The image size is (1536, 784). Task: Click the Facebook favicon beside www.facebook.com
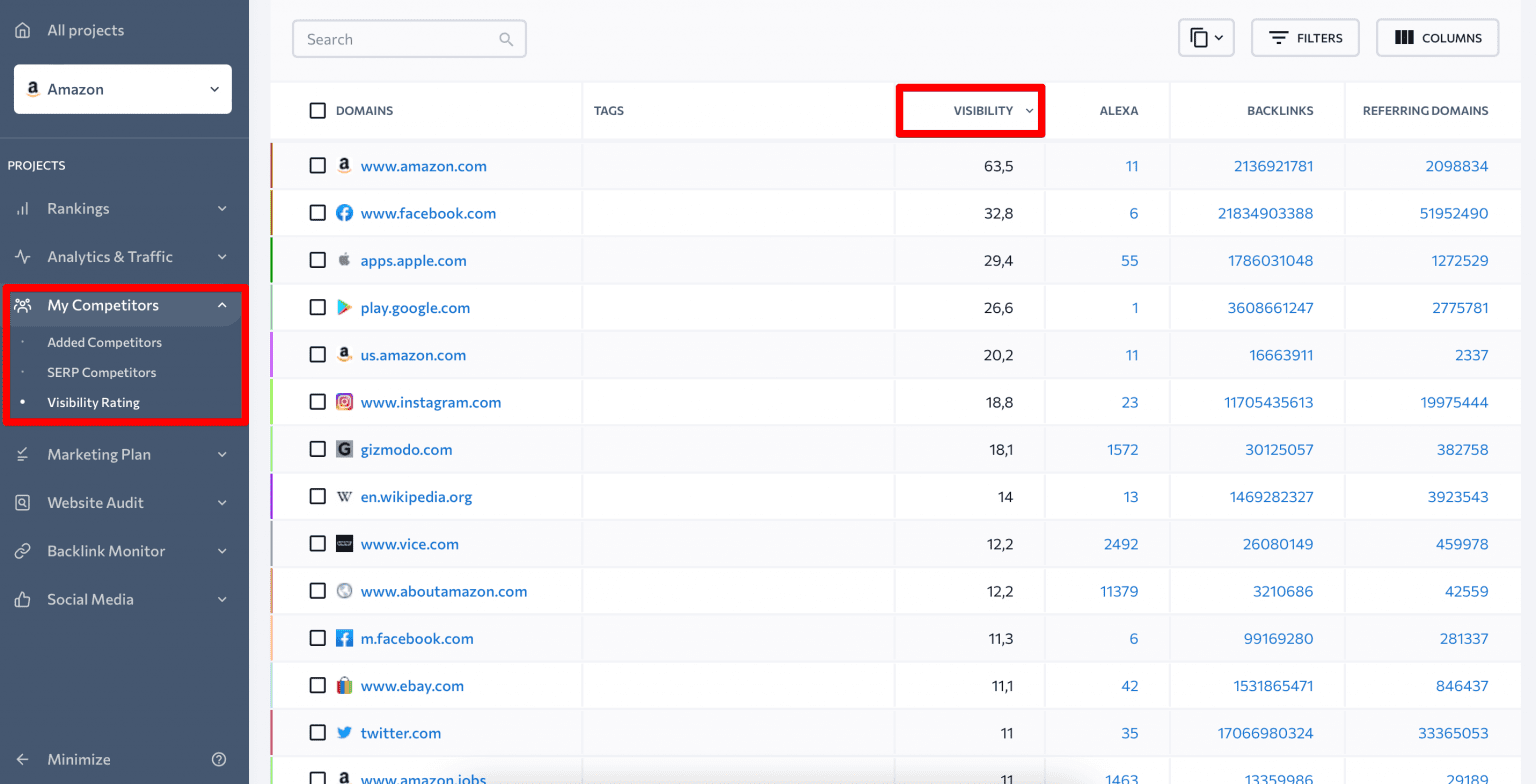(x=344, y=213)
